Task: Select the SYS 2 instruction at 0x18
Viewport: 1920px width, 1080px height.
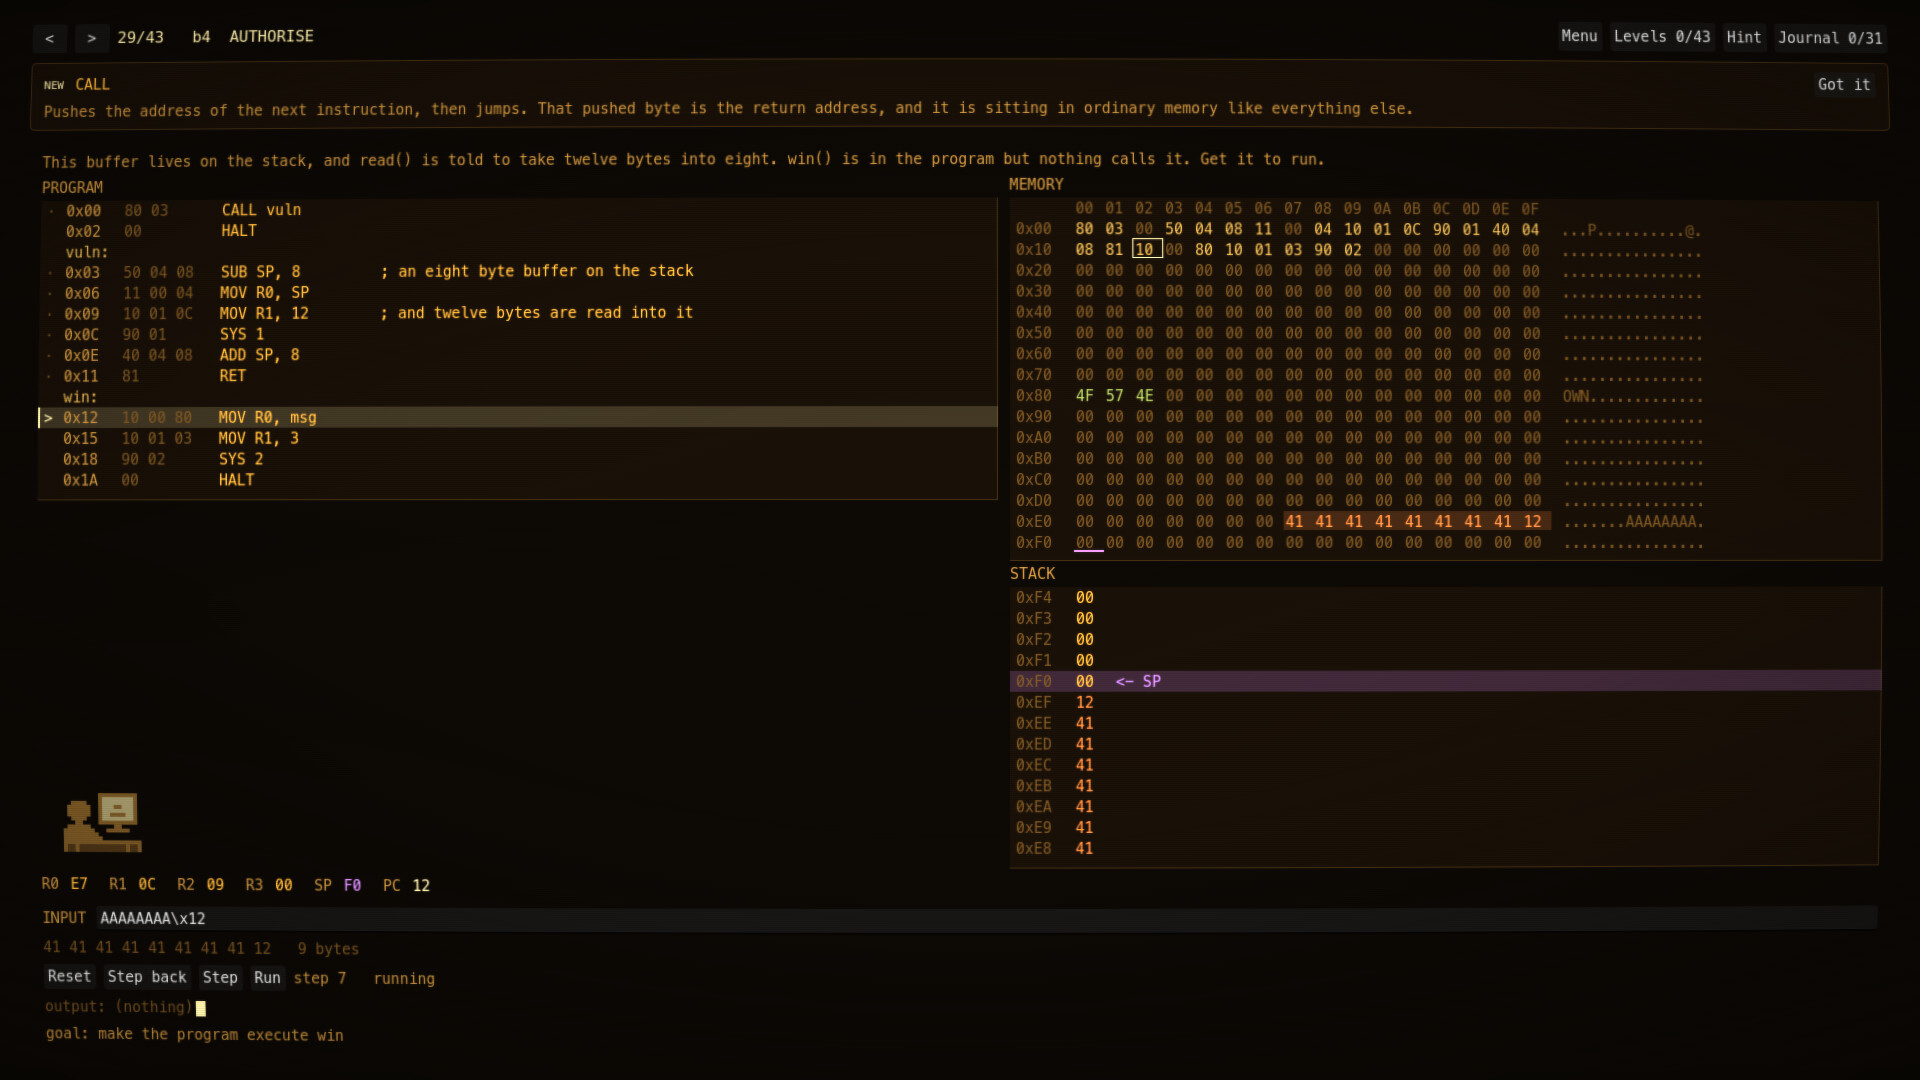Action: 518,459
